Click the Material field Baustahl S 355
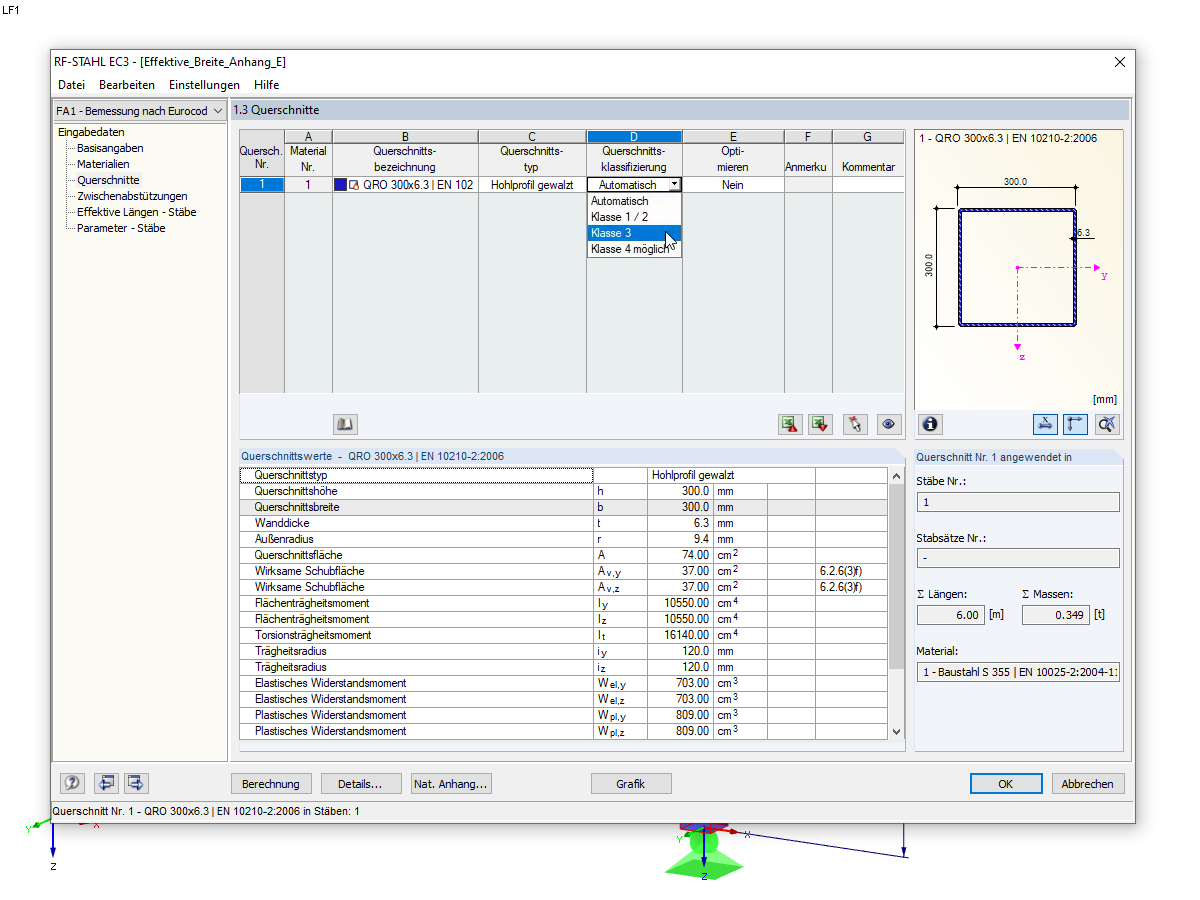The width and height of the screenshot is (1200, 900). 1018,672
